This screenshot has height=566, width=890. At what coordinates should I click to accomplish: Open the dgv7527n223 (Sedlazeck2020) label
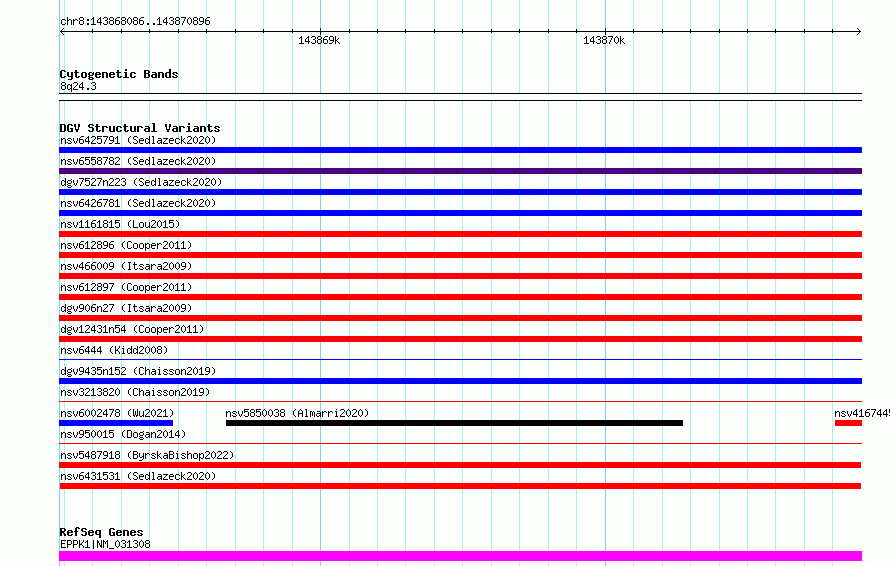click(141, 182)
